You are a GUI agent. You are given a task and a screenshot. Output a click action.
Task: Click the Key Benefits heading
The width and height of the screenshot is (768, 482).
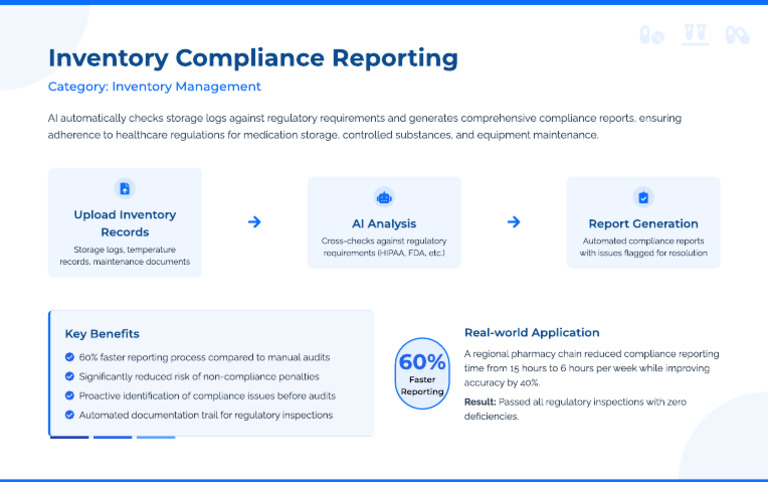[102, 334]
